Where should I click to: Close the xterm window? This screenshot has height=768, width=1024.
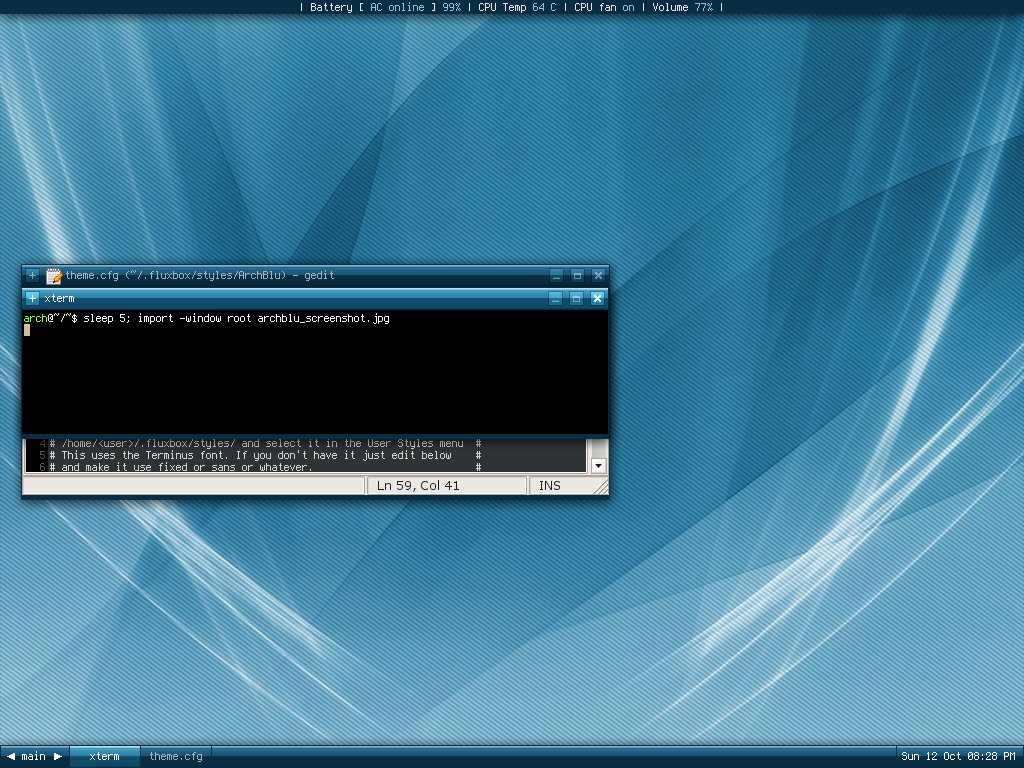pyautogui.click(x=597, y=298)
